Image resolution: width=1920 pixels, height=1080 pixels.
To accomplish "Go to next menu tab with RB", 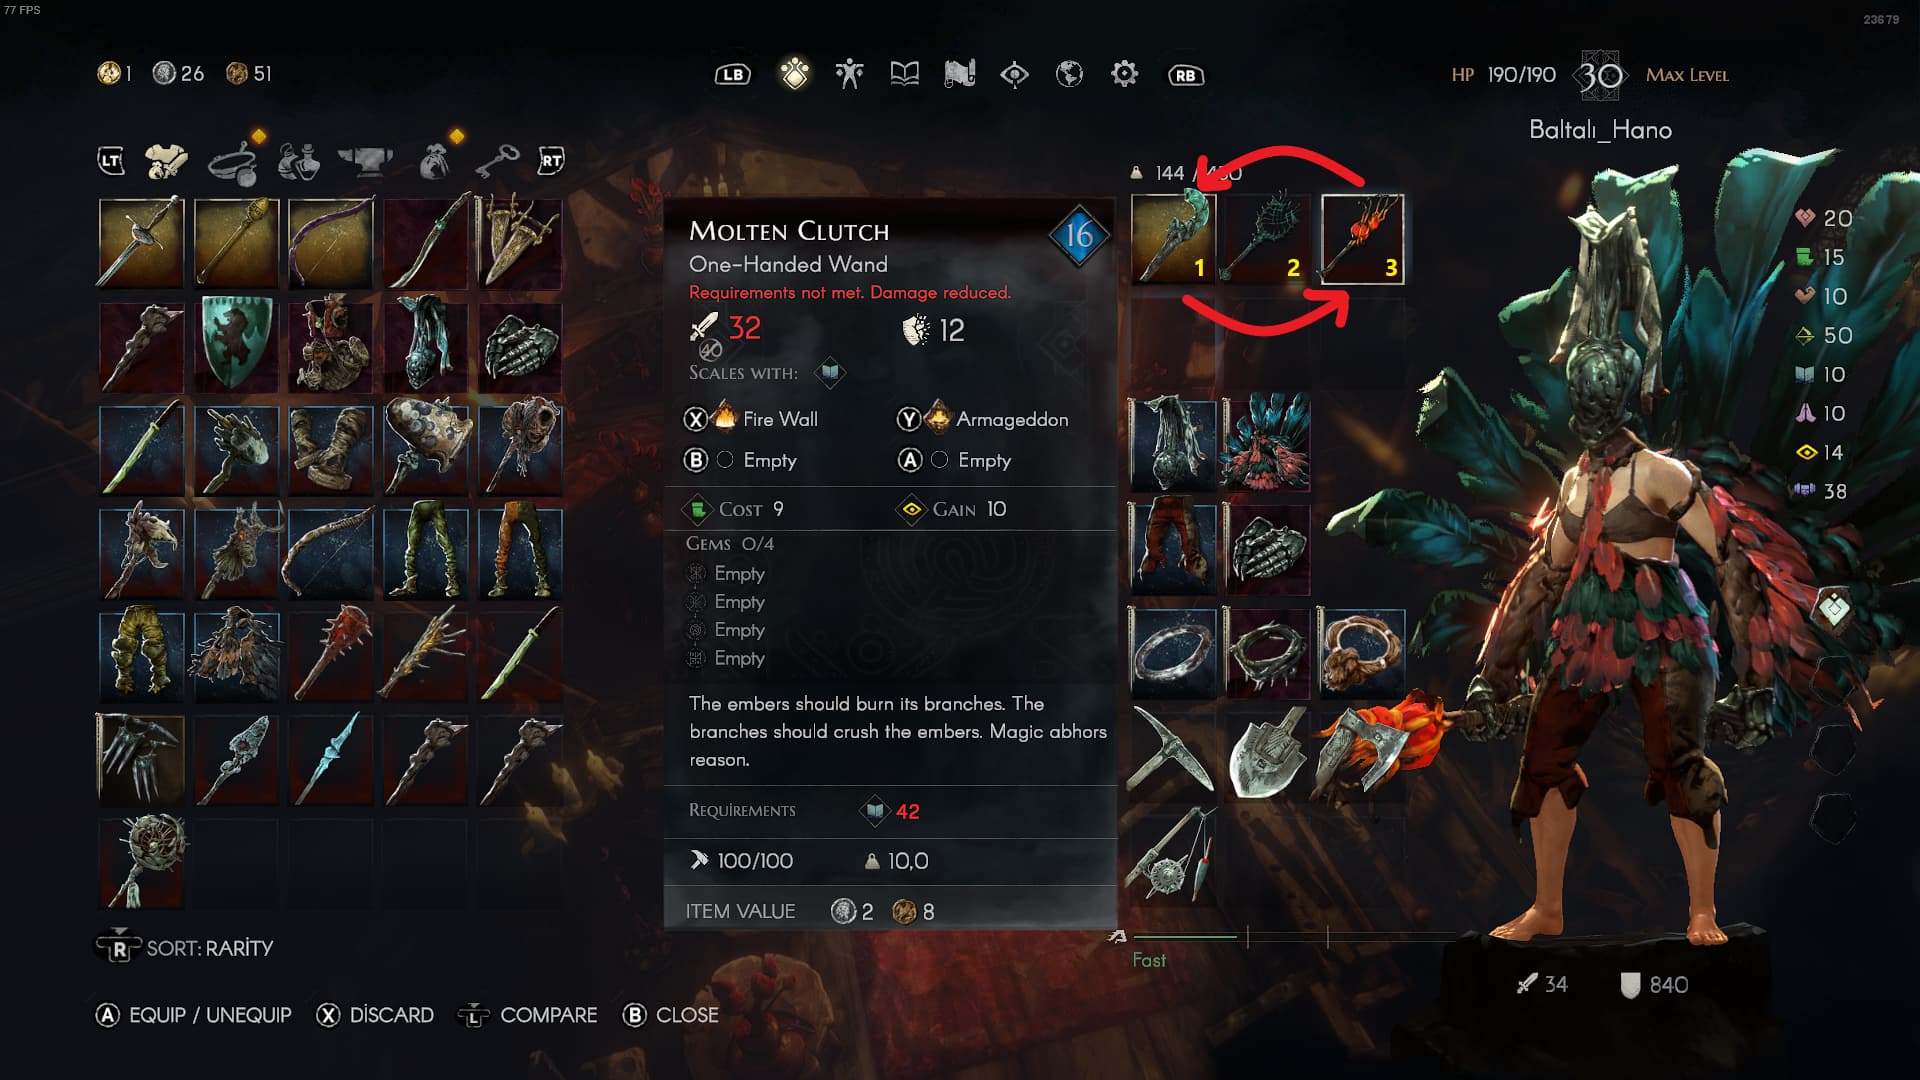I will tap(1185, 75).
